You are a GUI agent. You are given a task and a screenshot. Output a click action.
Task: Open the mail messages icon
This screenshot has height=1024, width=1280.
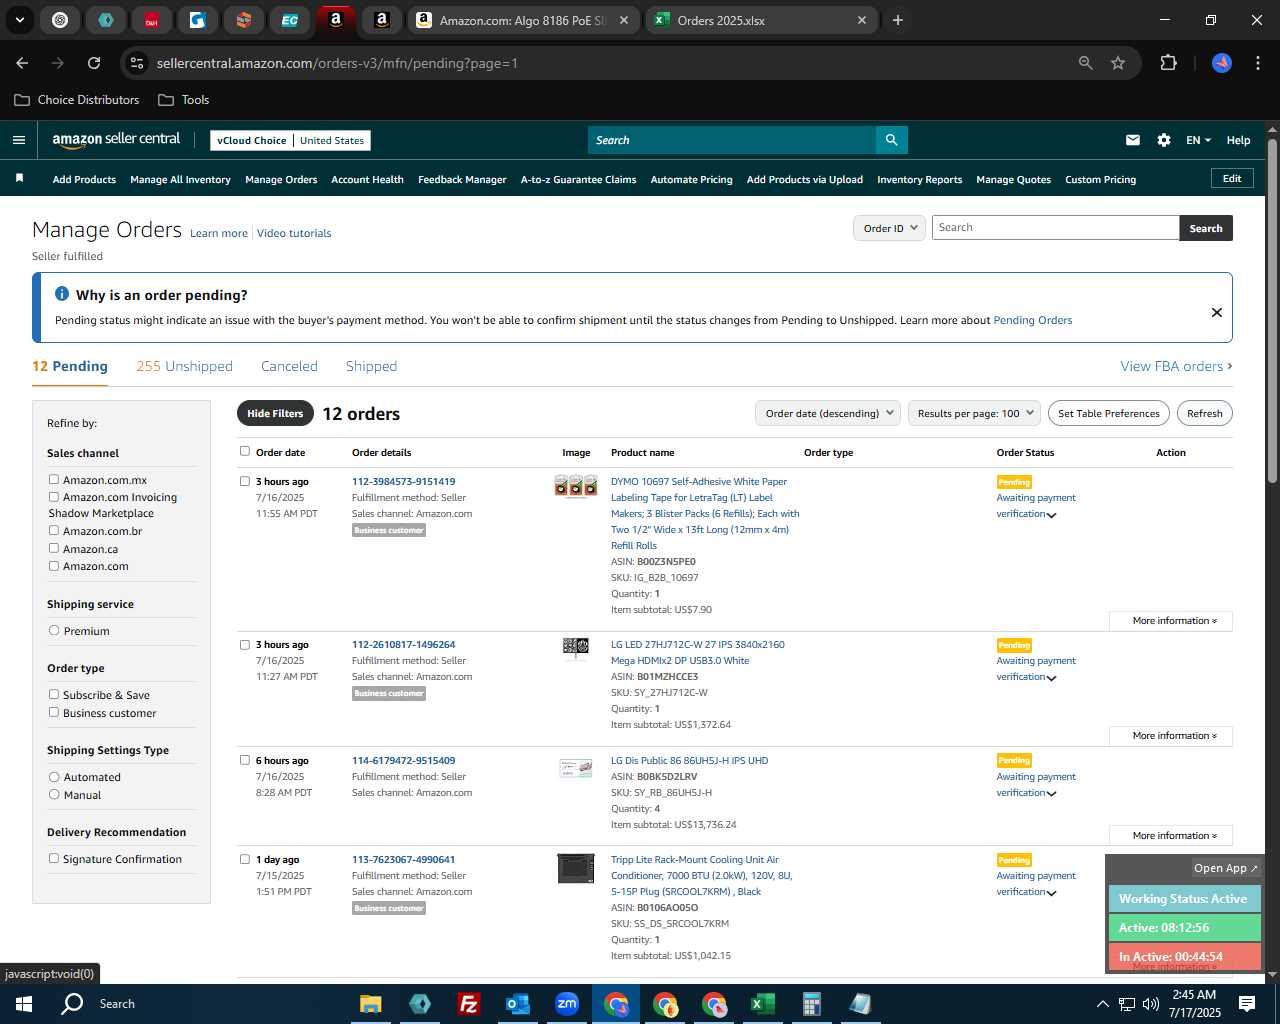(x=1133, y=140)
